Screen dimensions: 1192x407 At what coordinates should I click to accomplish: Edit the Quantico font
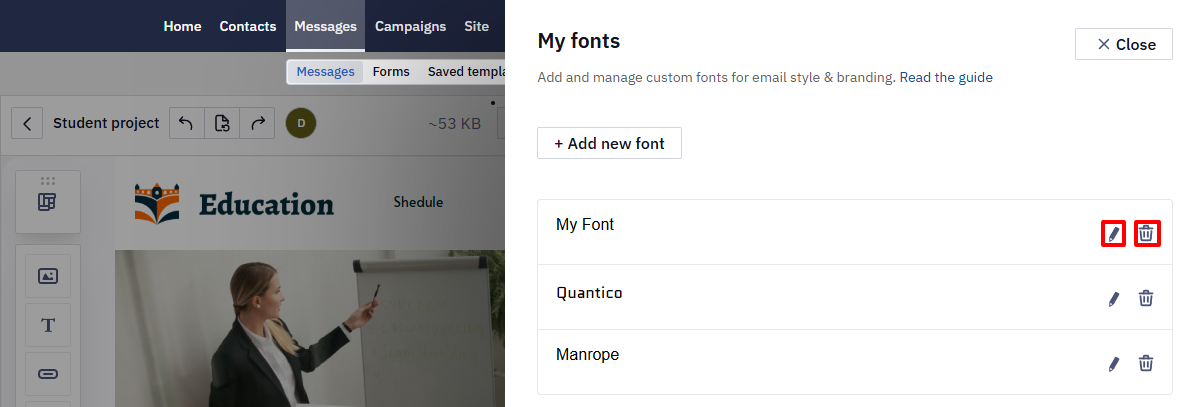tap(1114, 299)
